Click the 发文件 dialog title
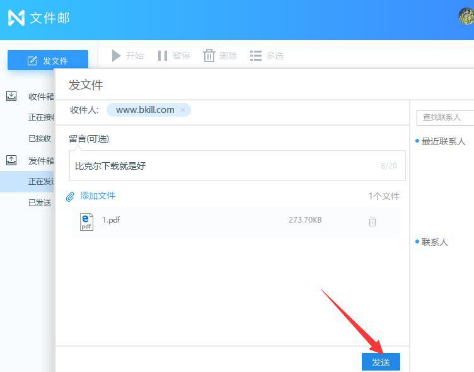Screen dimensions: 474x372 point(86,85)
